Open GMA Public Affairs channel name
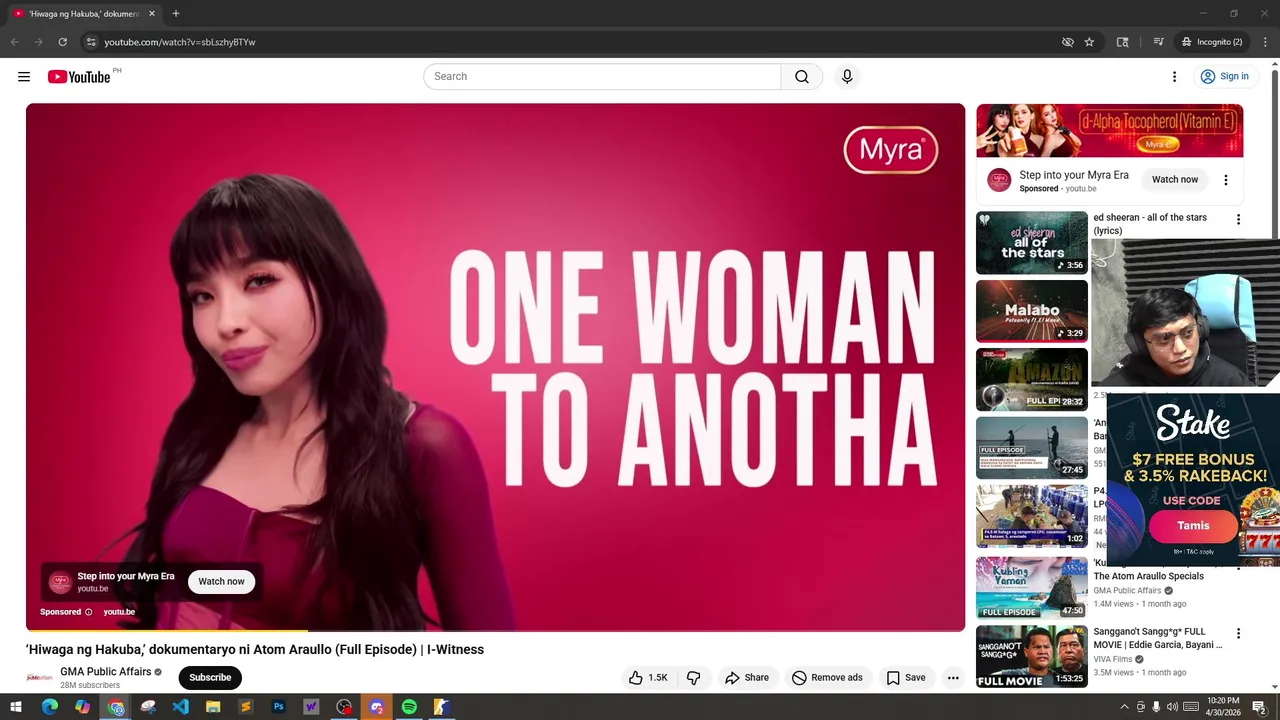 (x=106, y=672)
